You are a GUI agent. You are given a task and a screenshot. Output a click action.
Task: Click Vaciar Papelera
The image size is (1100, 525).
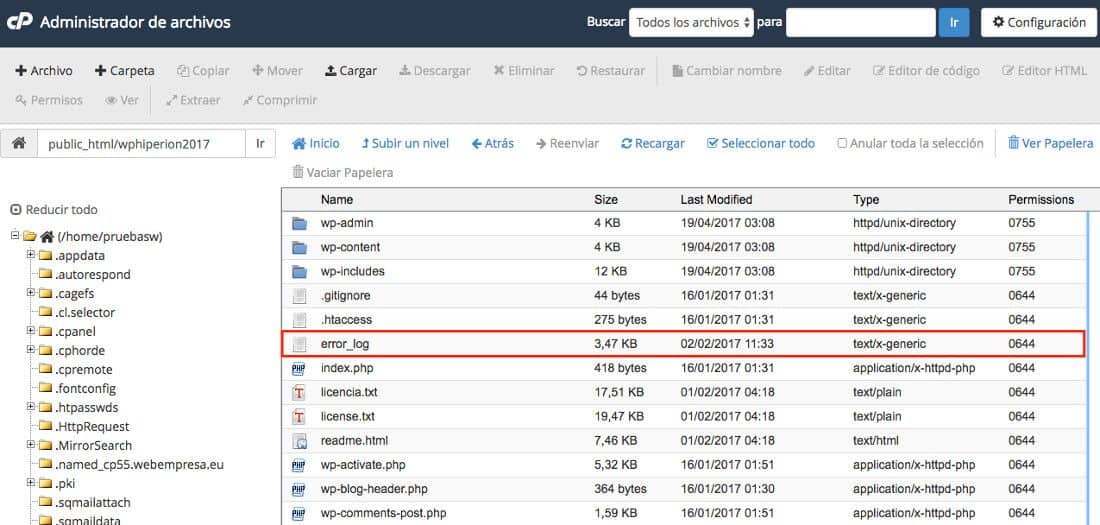(x=343, y=172)
